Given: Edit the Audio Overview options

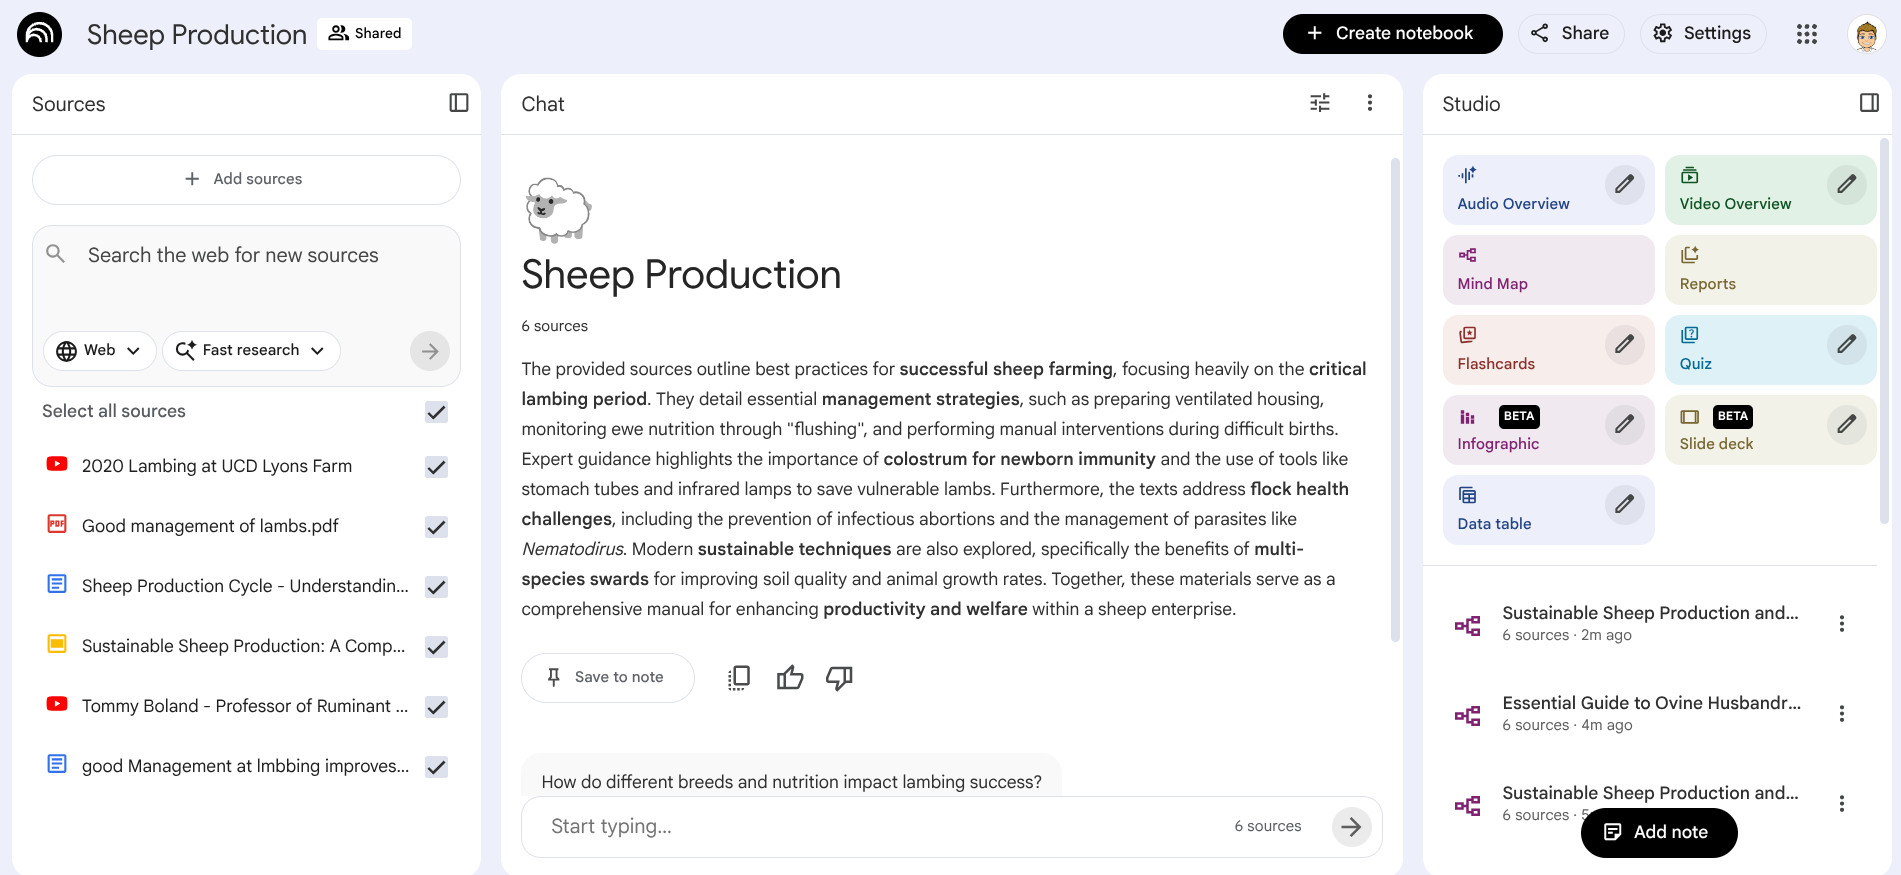Looking at the screenshot, I should pyautogui.click(x=1624, y=184).
